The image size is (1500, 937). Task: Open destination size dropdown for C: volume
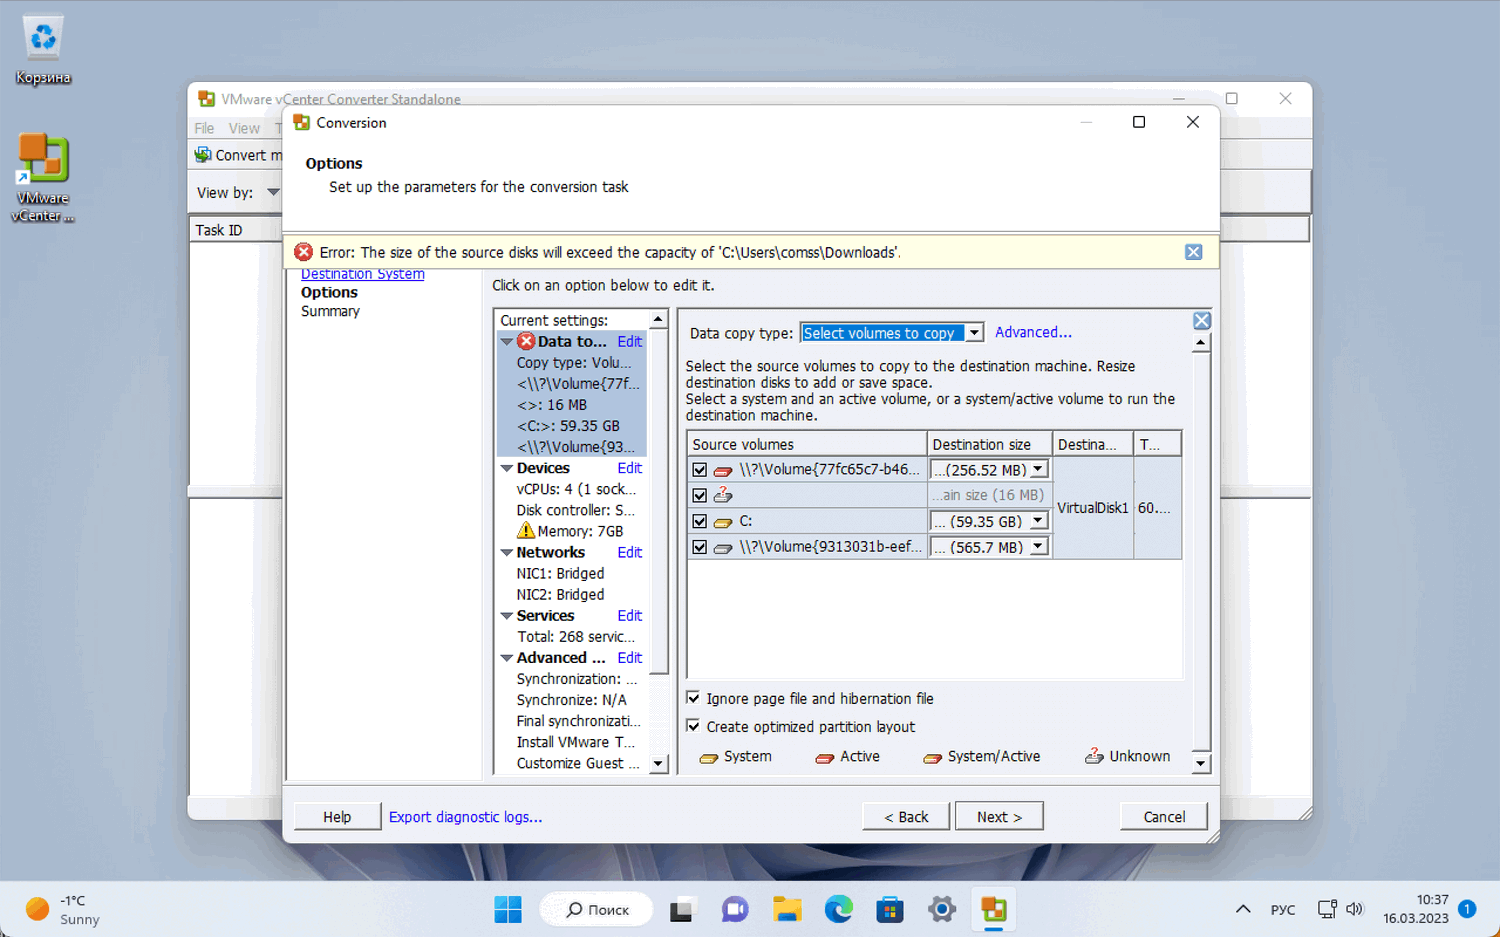coord(1038,521)
